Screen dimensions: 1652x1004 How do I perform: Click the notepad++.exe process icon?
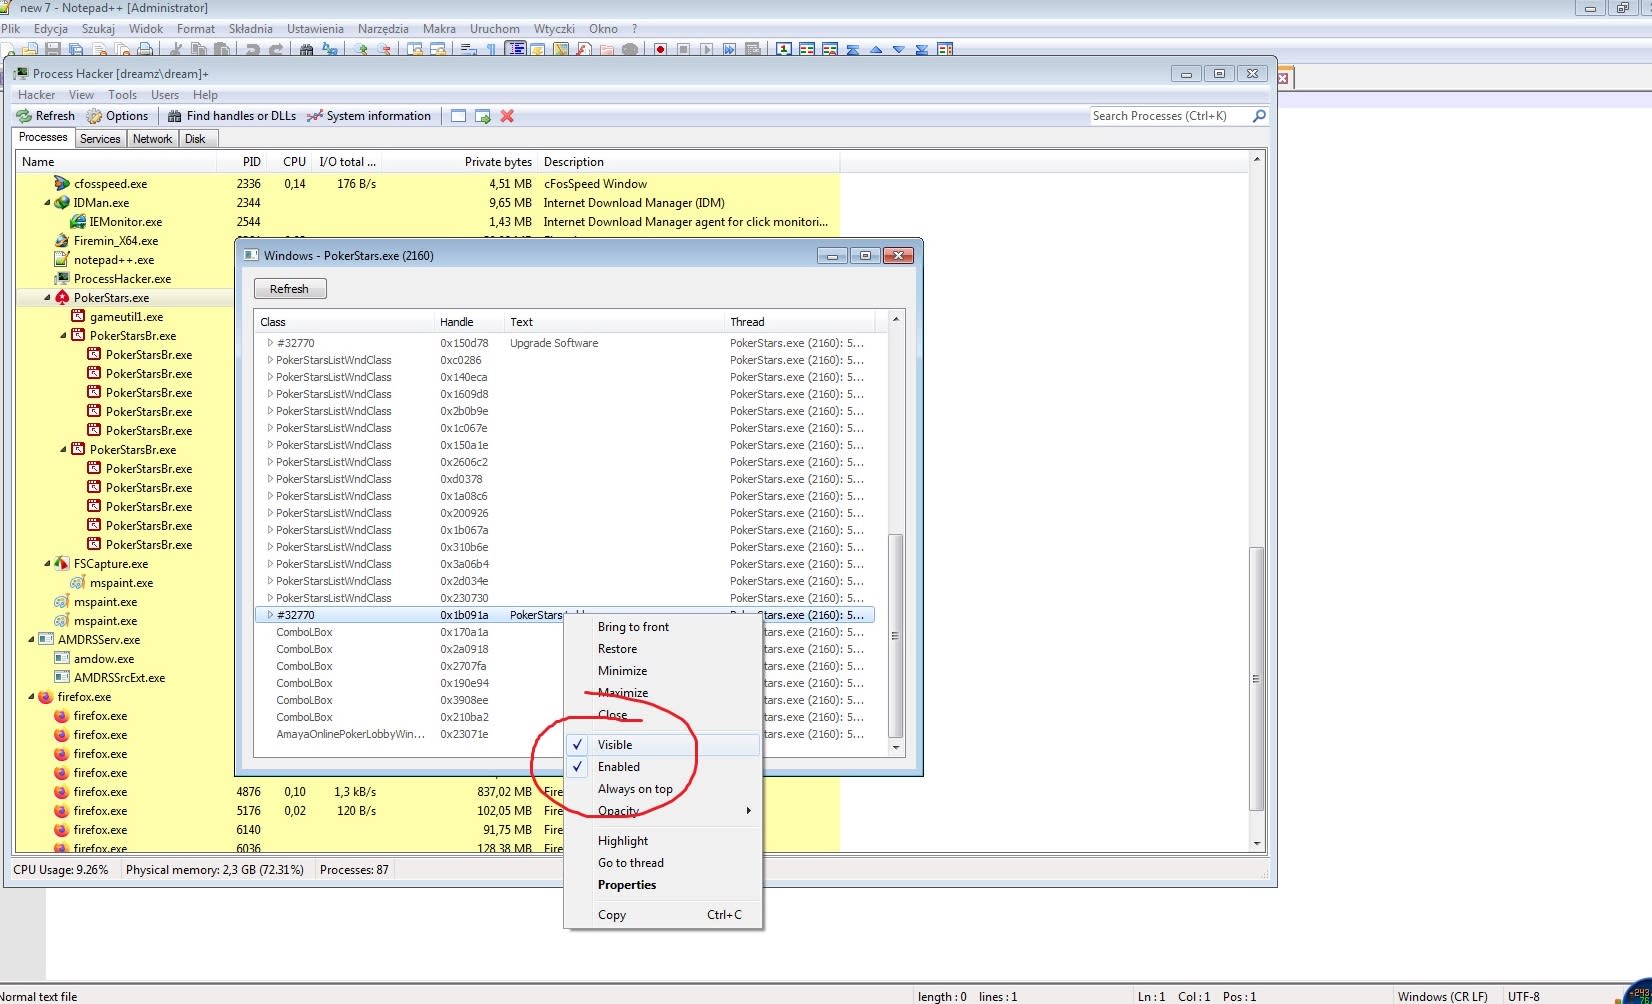(x=62, y=260)
